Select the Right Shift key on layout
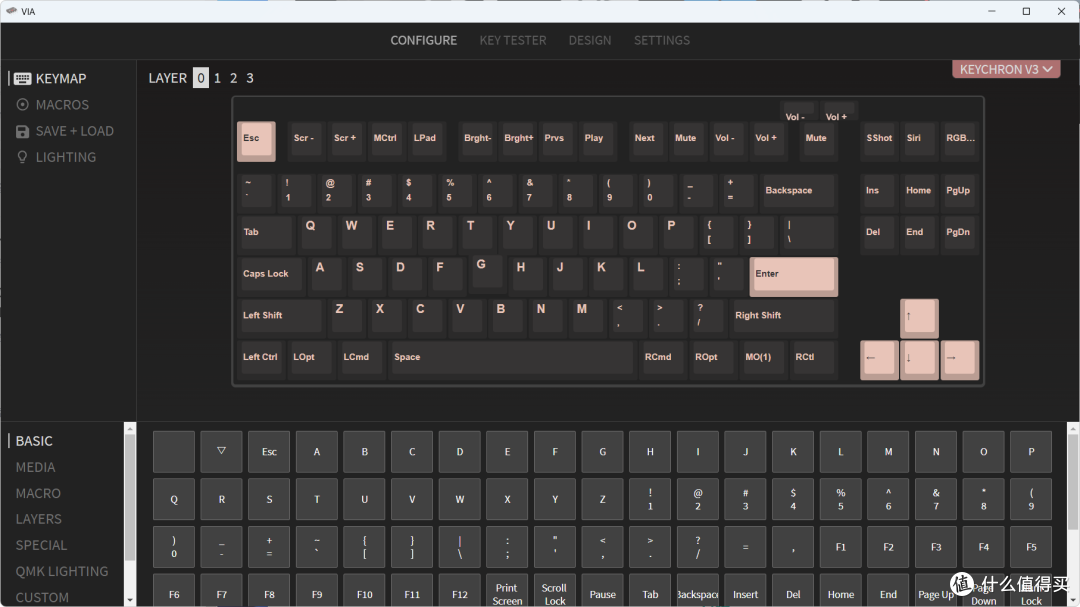Screen dimensions: 1080x607 pos(784,316)
